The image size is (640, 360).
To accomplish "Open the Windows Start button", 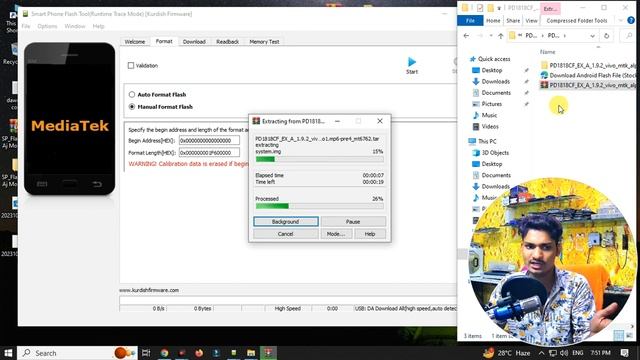I will tap(8, 353).
